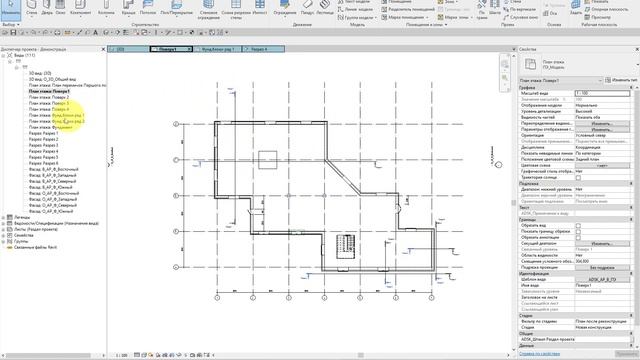Click the Разделитель помещений tool
640x360 pixels.
[x=408, y=9]
